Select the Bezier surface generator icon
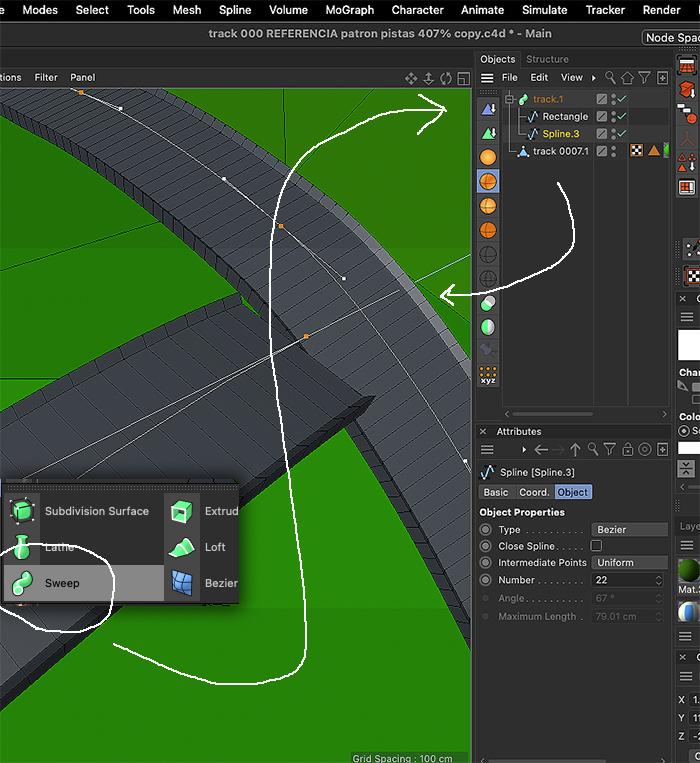This screenshot has height=763, width=700. (182, 583)
